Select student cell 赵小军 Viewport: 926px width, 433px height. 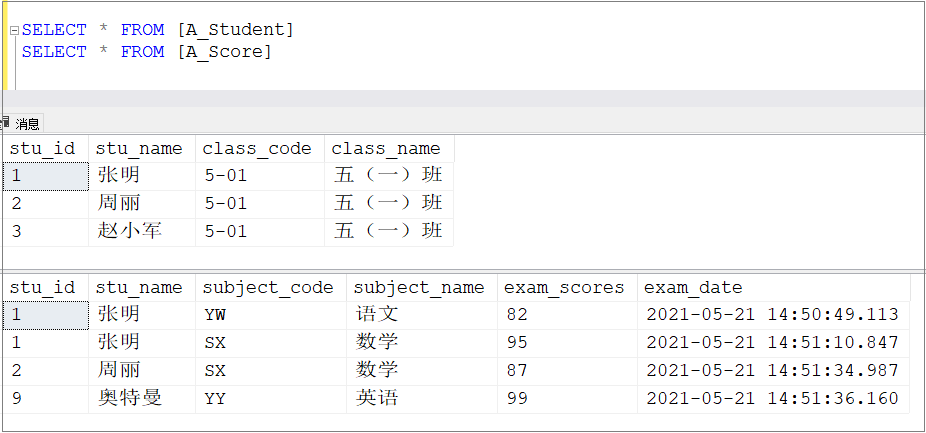point(131,232)
